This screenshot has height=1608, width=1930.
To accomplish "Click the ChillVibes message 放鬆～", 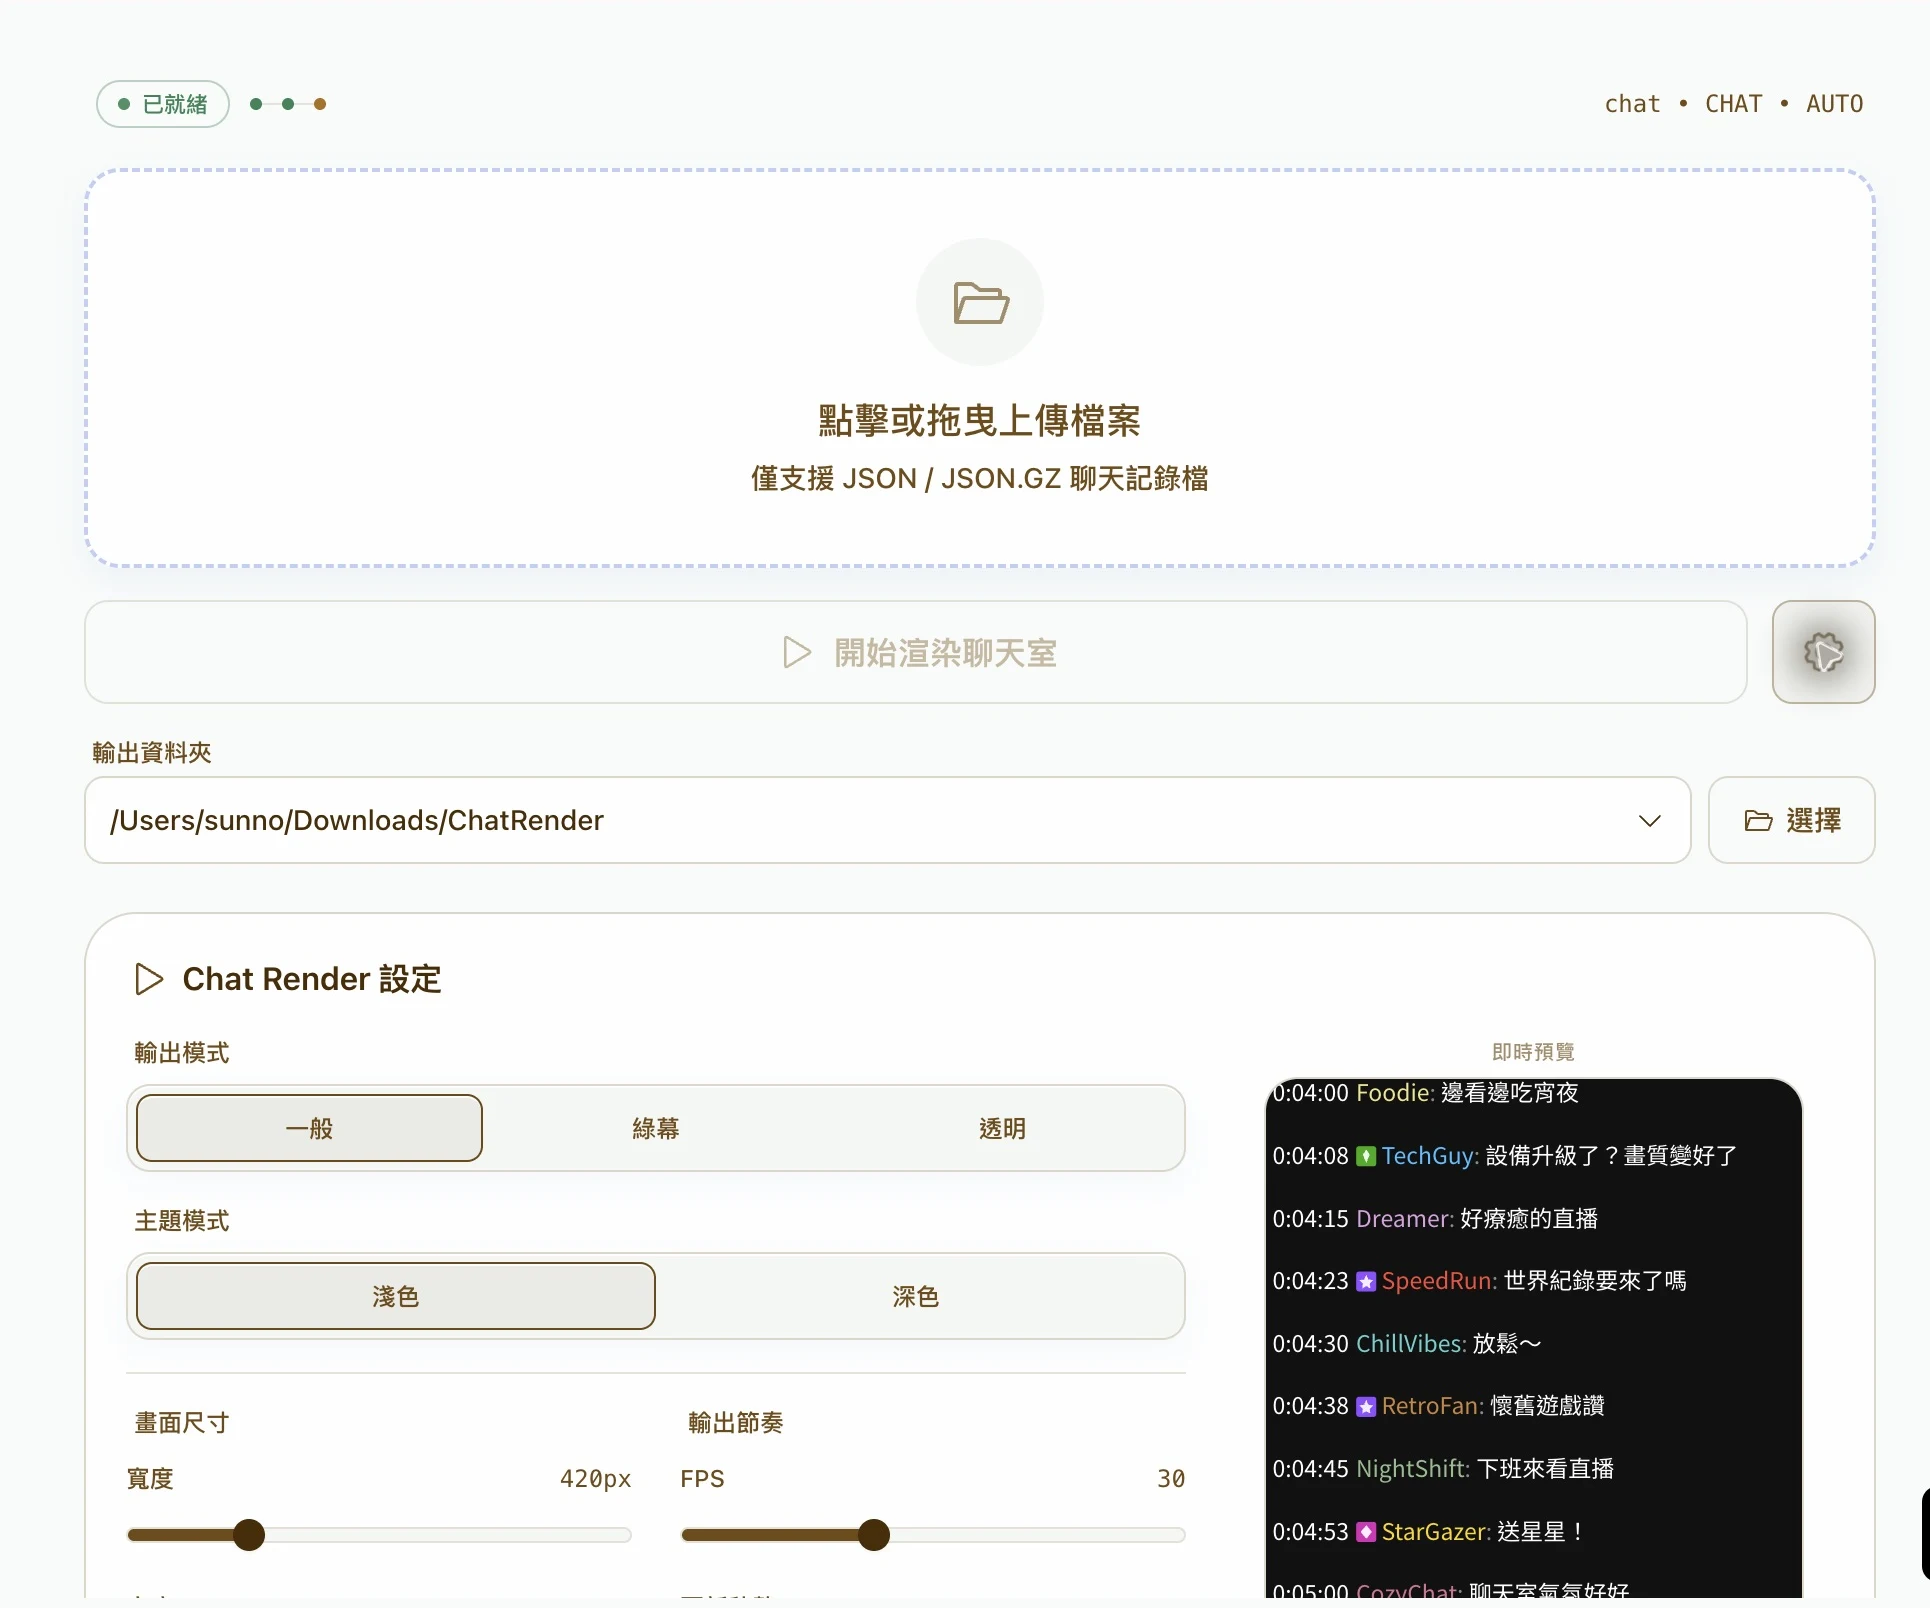I will [1507, 1344].
